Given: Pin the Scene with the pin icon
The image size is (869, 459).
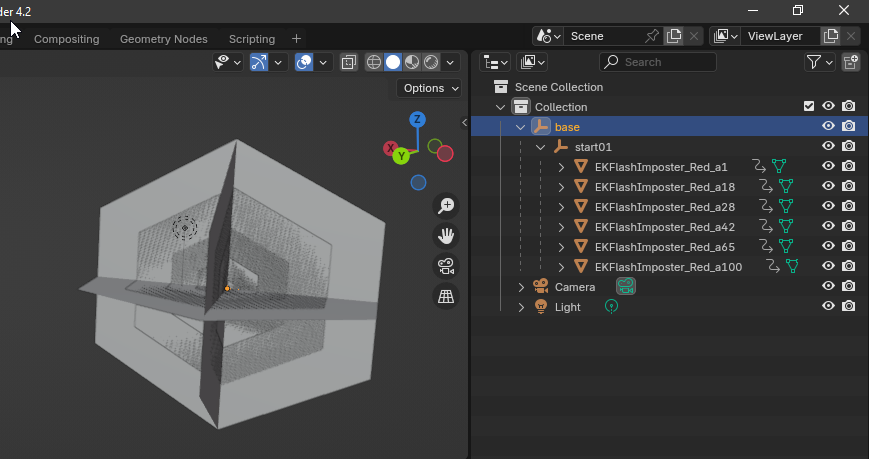Looking at the screenshot, I should click(652, 36).
